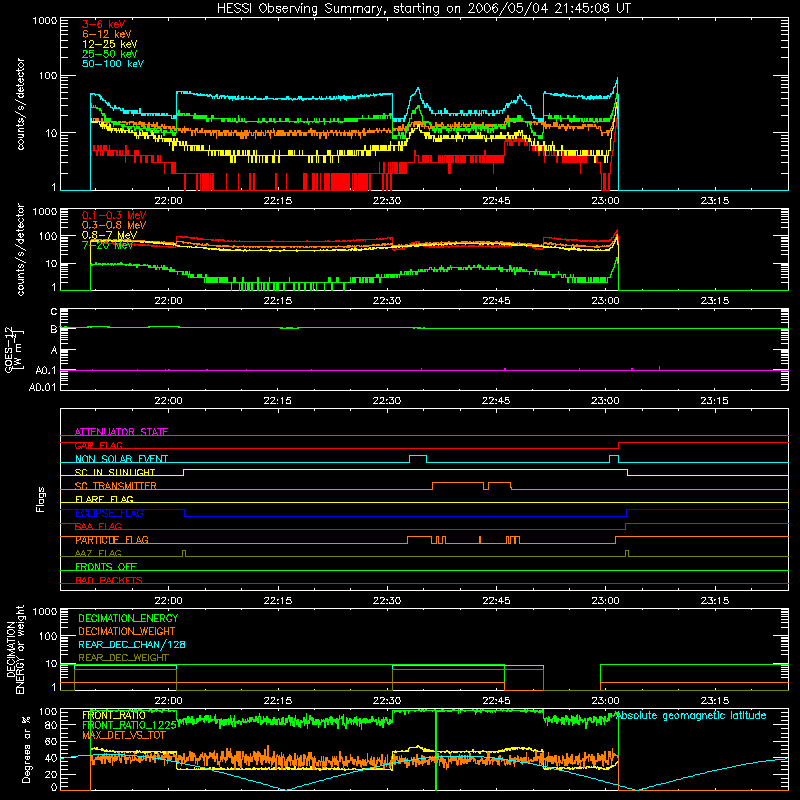Click the DECIMATION_WEIGHT legend label
800x800 pixels.
point(127,632)
